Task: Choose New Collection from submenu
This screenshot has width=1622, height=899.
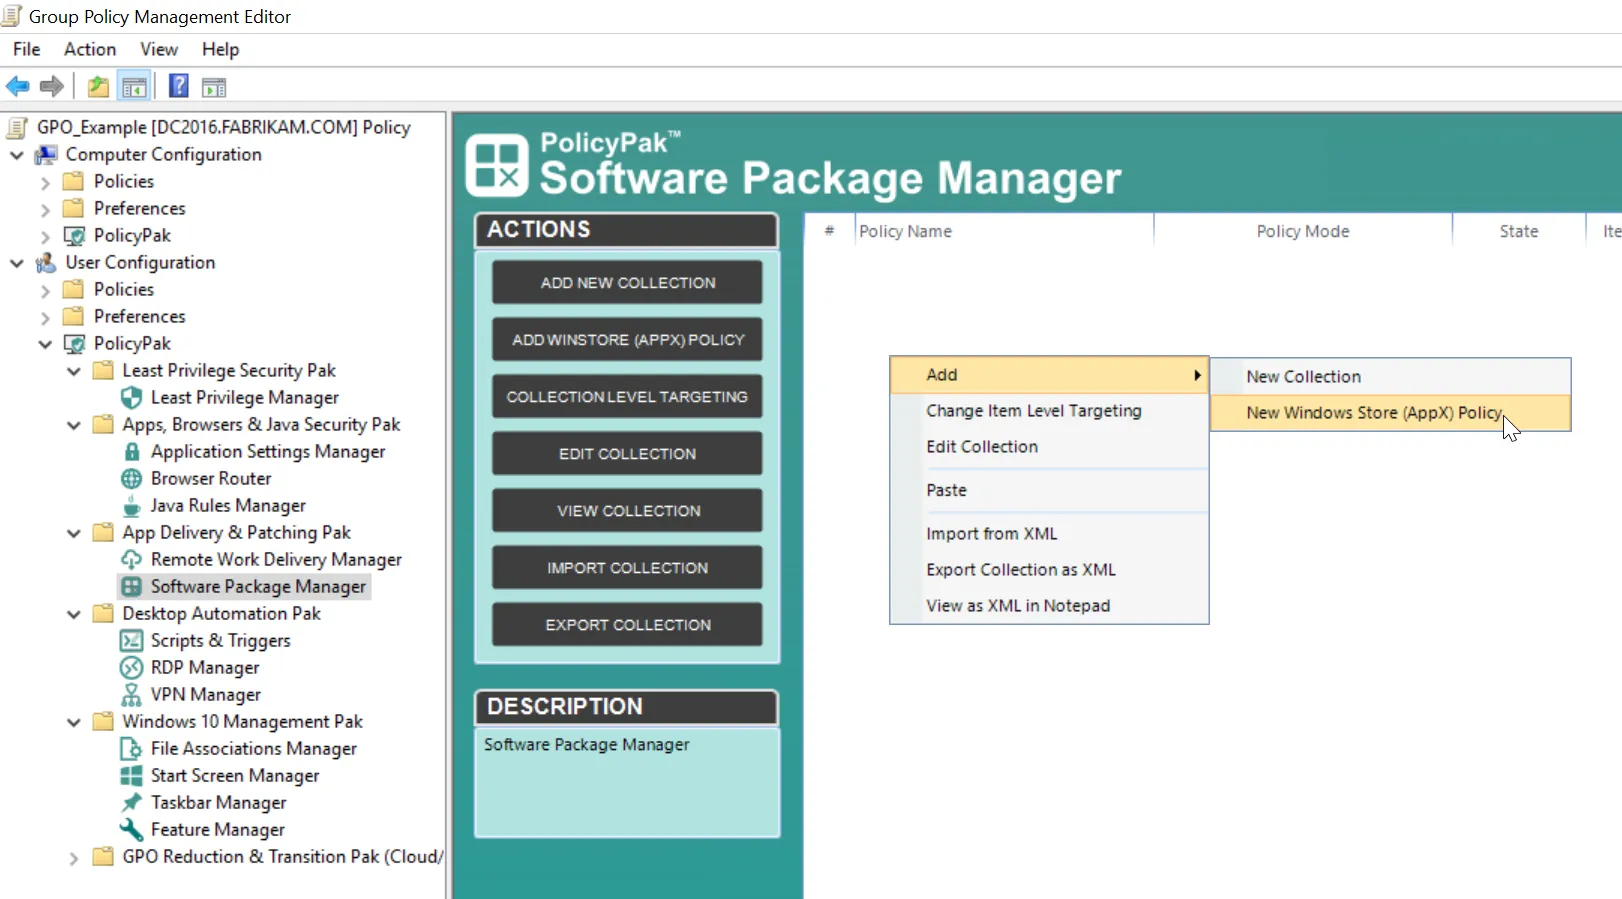Action: pyautogui.click(x=1390, y=377)
